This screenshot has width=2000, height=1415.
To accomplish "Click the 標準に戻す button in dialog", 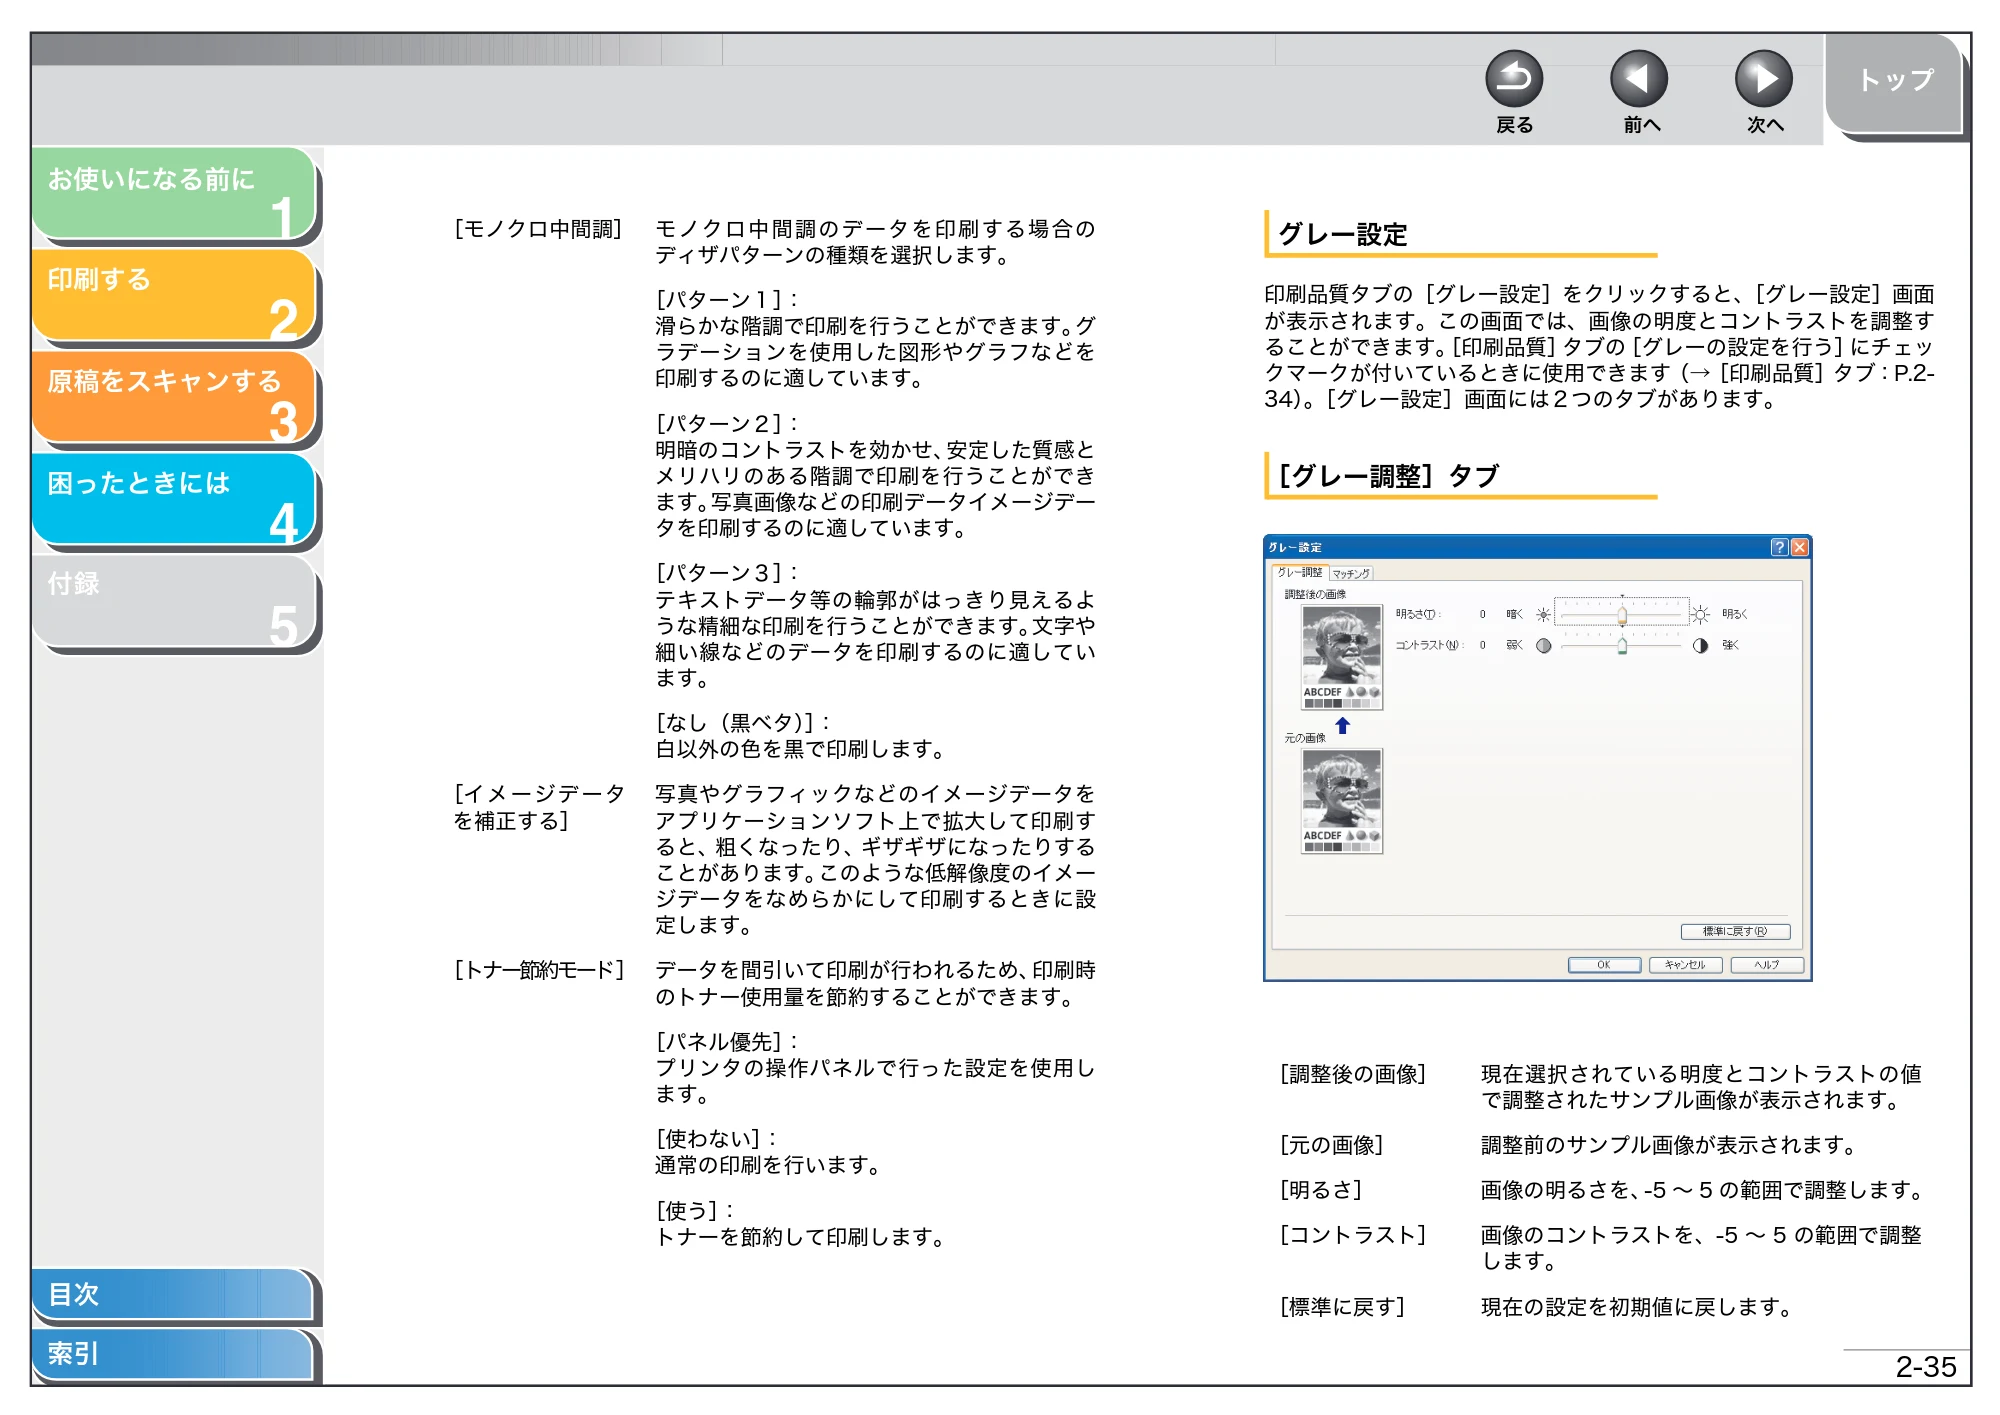I will [1734, 931].
